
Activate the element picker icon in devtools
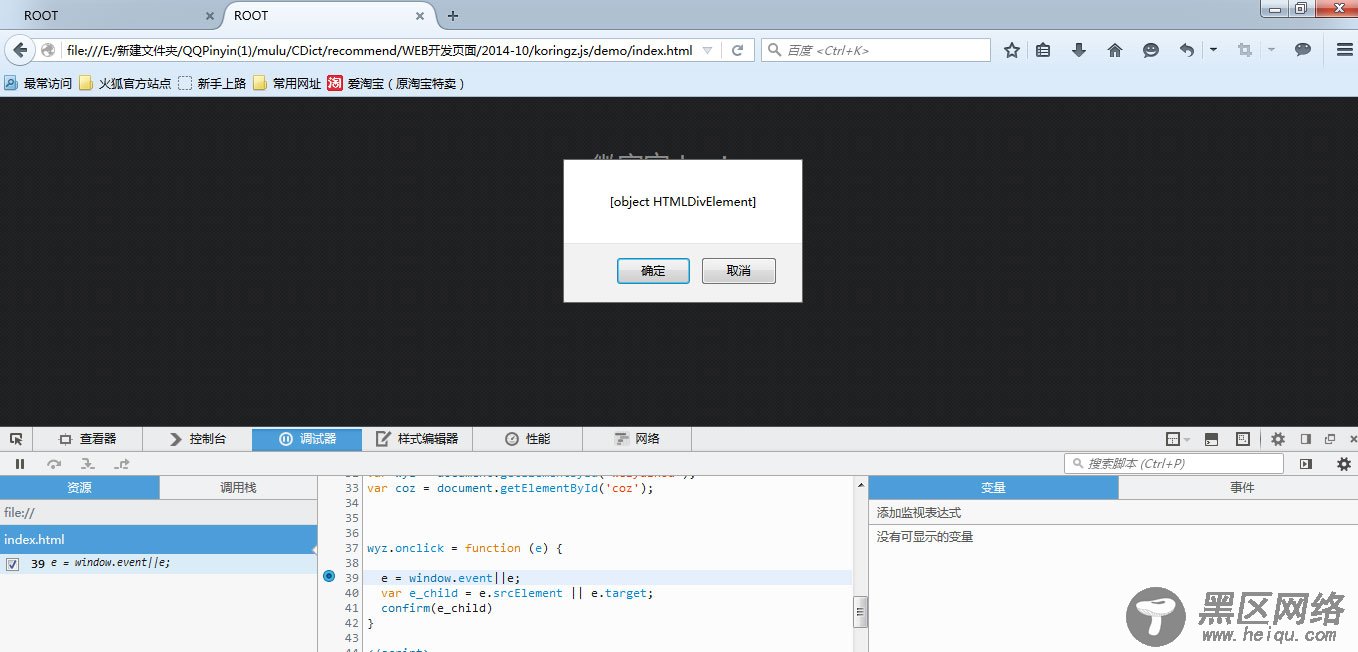16,439
